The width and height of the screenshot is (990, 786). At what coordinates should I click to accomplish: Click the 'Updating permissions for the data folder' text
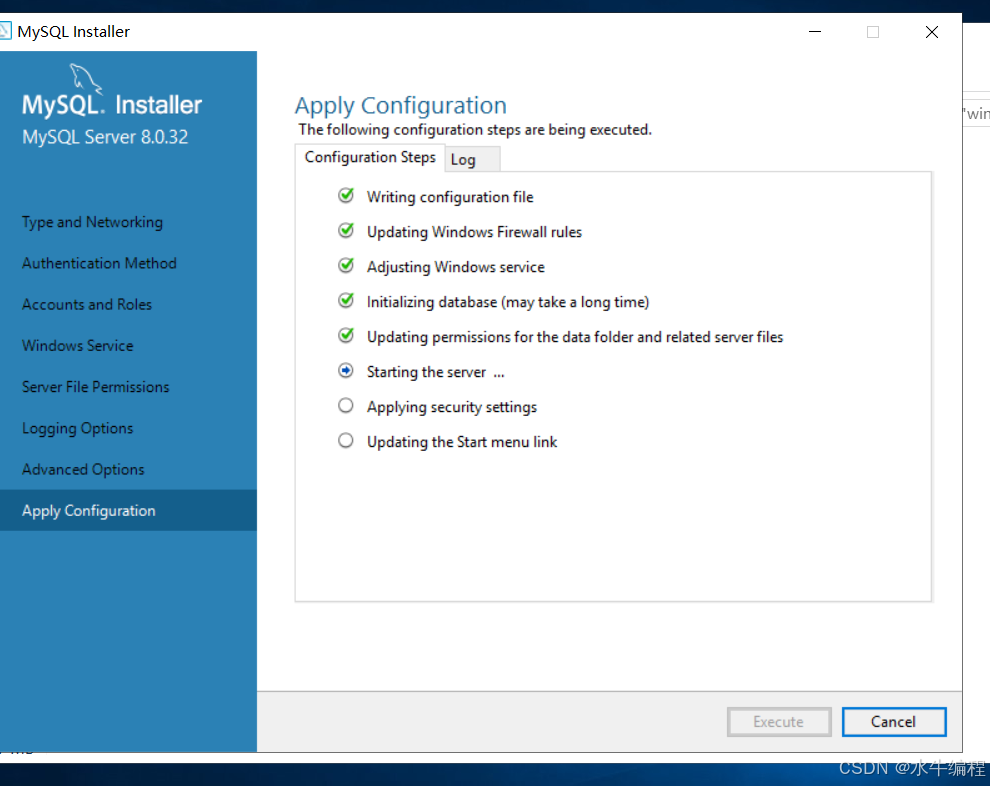pyautogui.click(x=575, y=337)
